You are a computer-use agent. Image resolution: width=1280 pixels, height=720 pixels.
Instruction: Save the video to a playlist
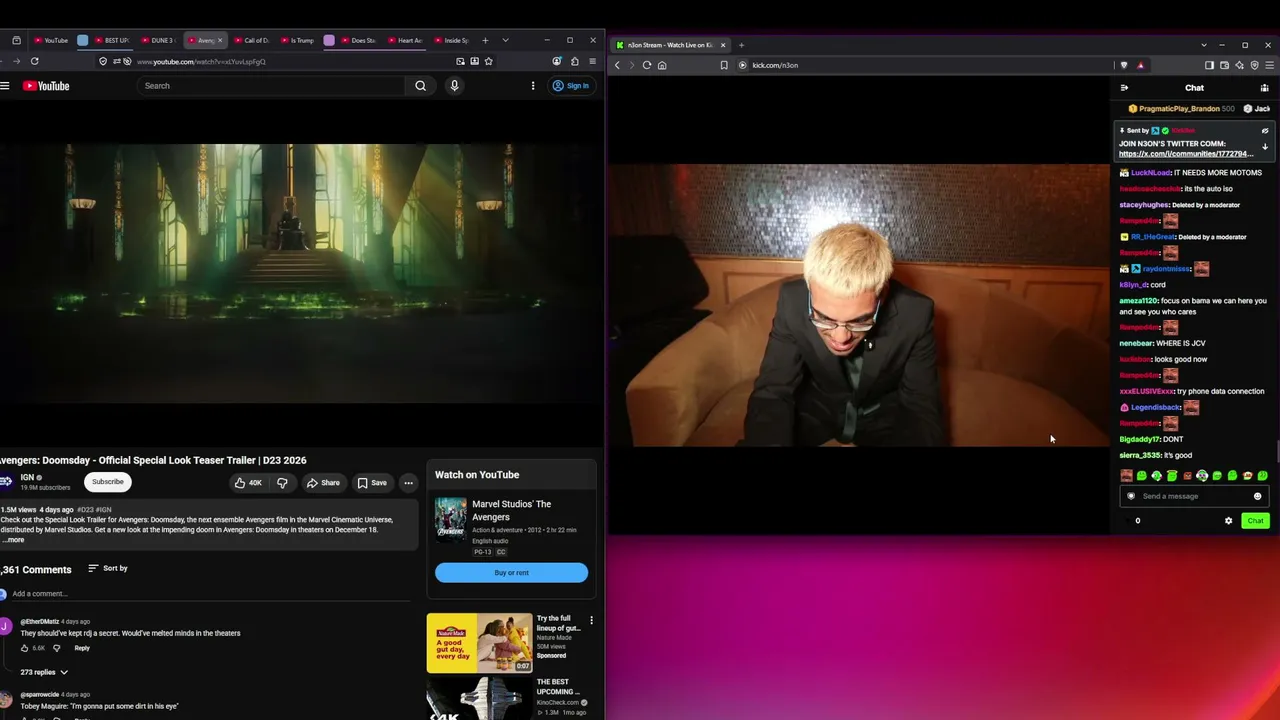coord(372,483)
